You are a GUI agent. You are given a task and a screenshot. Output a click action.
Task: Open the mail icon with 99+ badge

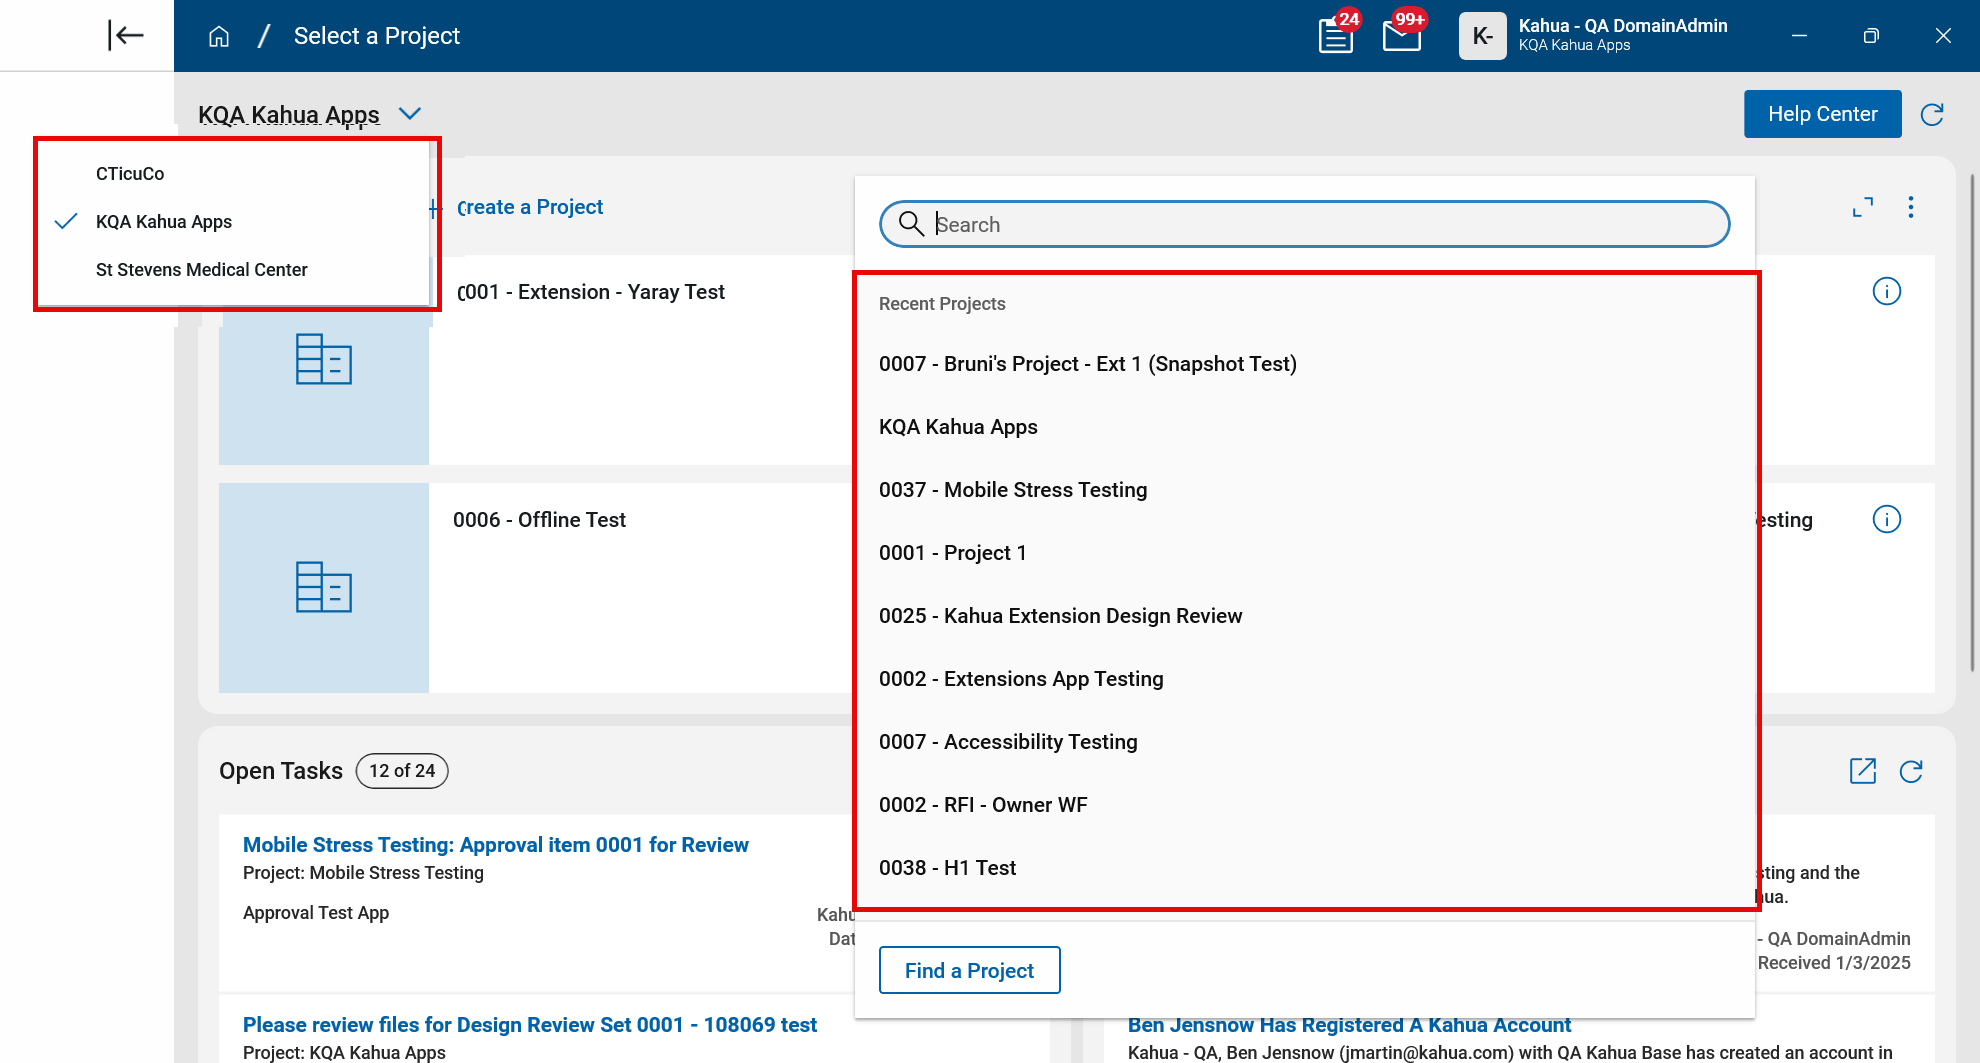pos(1402,36)
